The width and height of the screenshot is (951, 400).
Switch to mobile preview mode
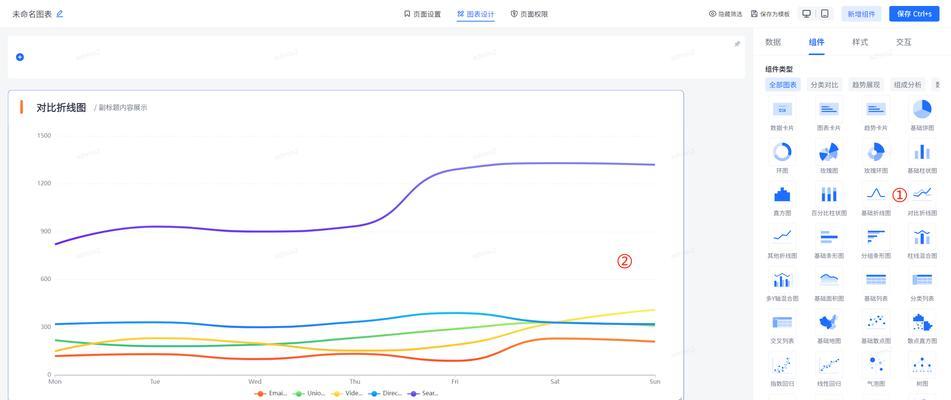824,14
